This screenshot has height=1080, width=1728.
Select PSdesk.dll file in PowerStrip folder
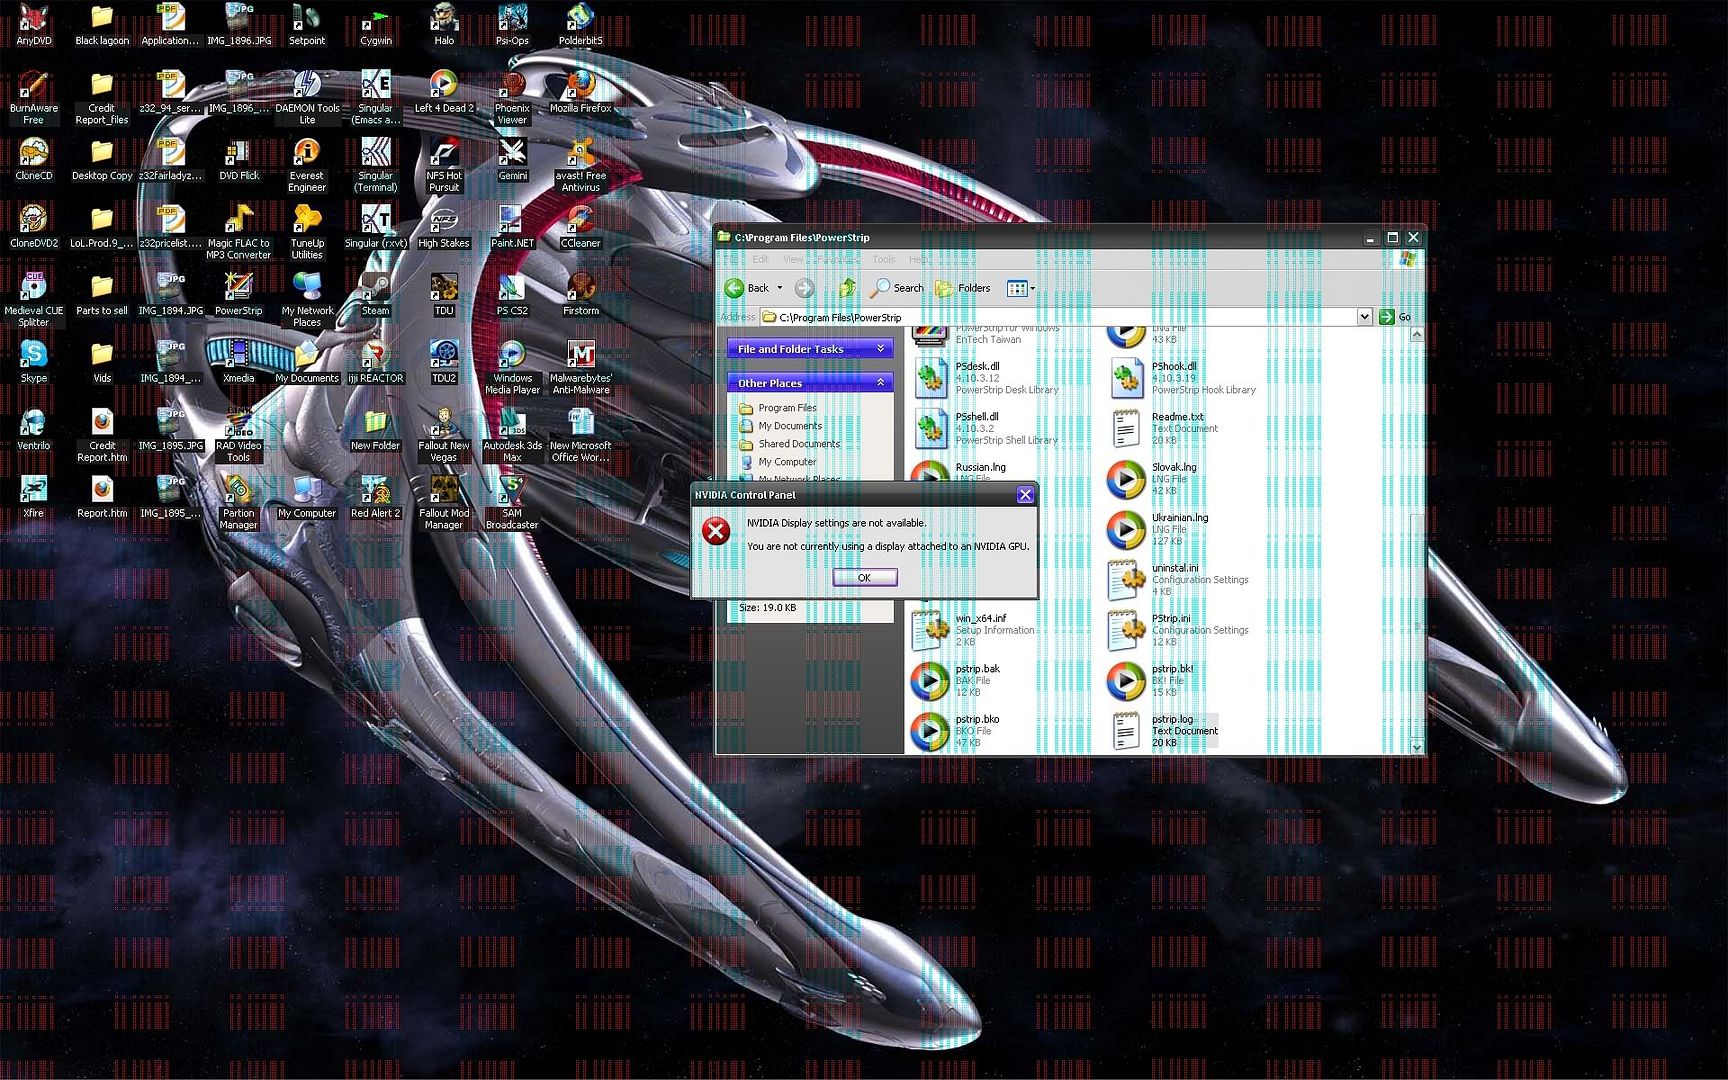(x=984, y=378)
